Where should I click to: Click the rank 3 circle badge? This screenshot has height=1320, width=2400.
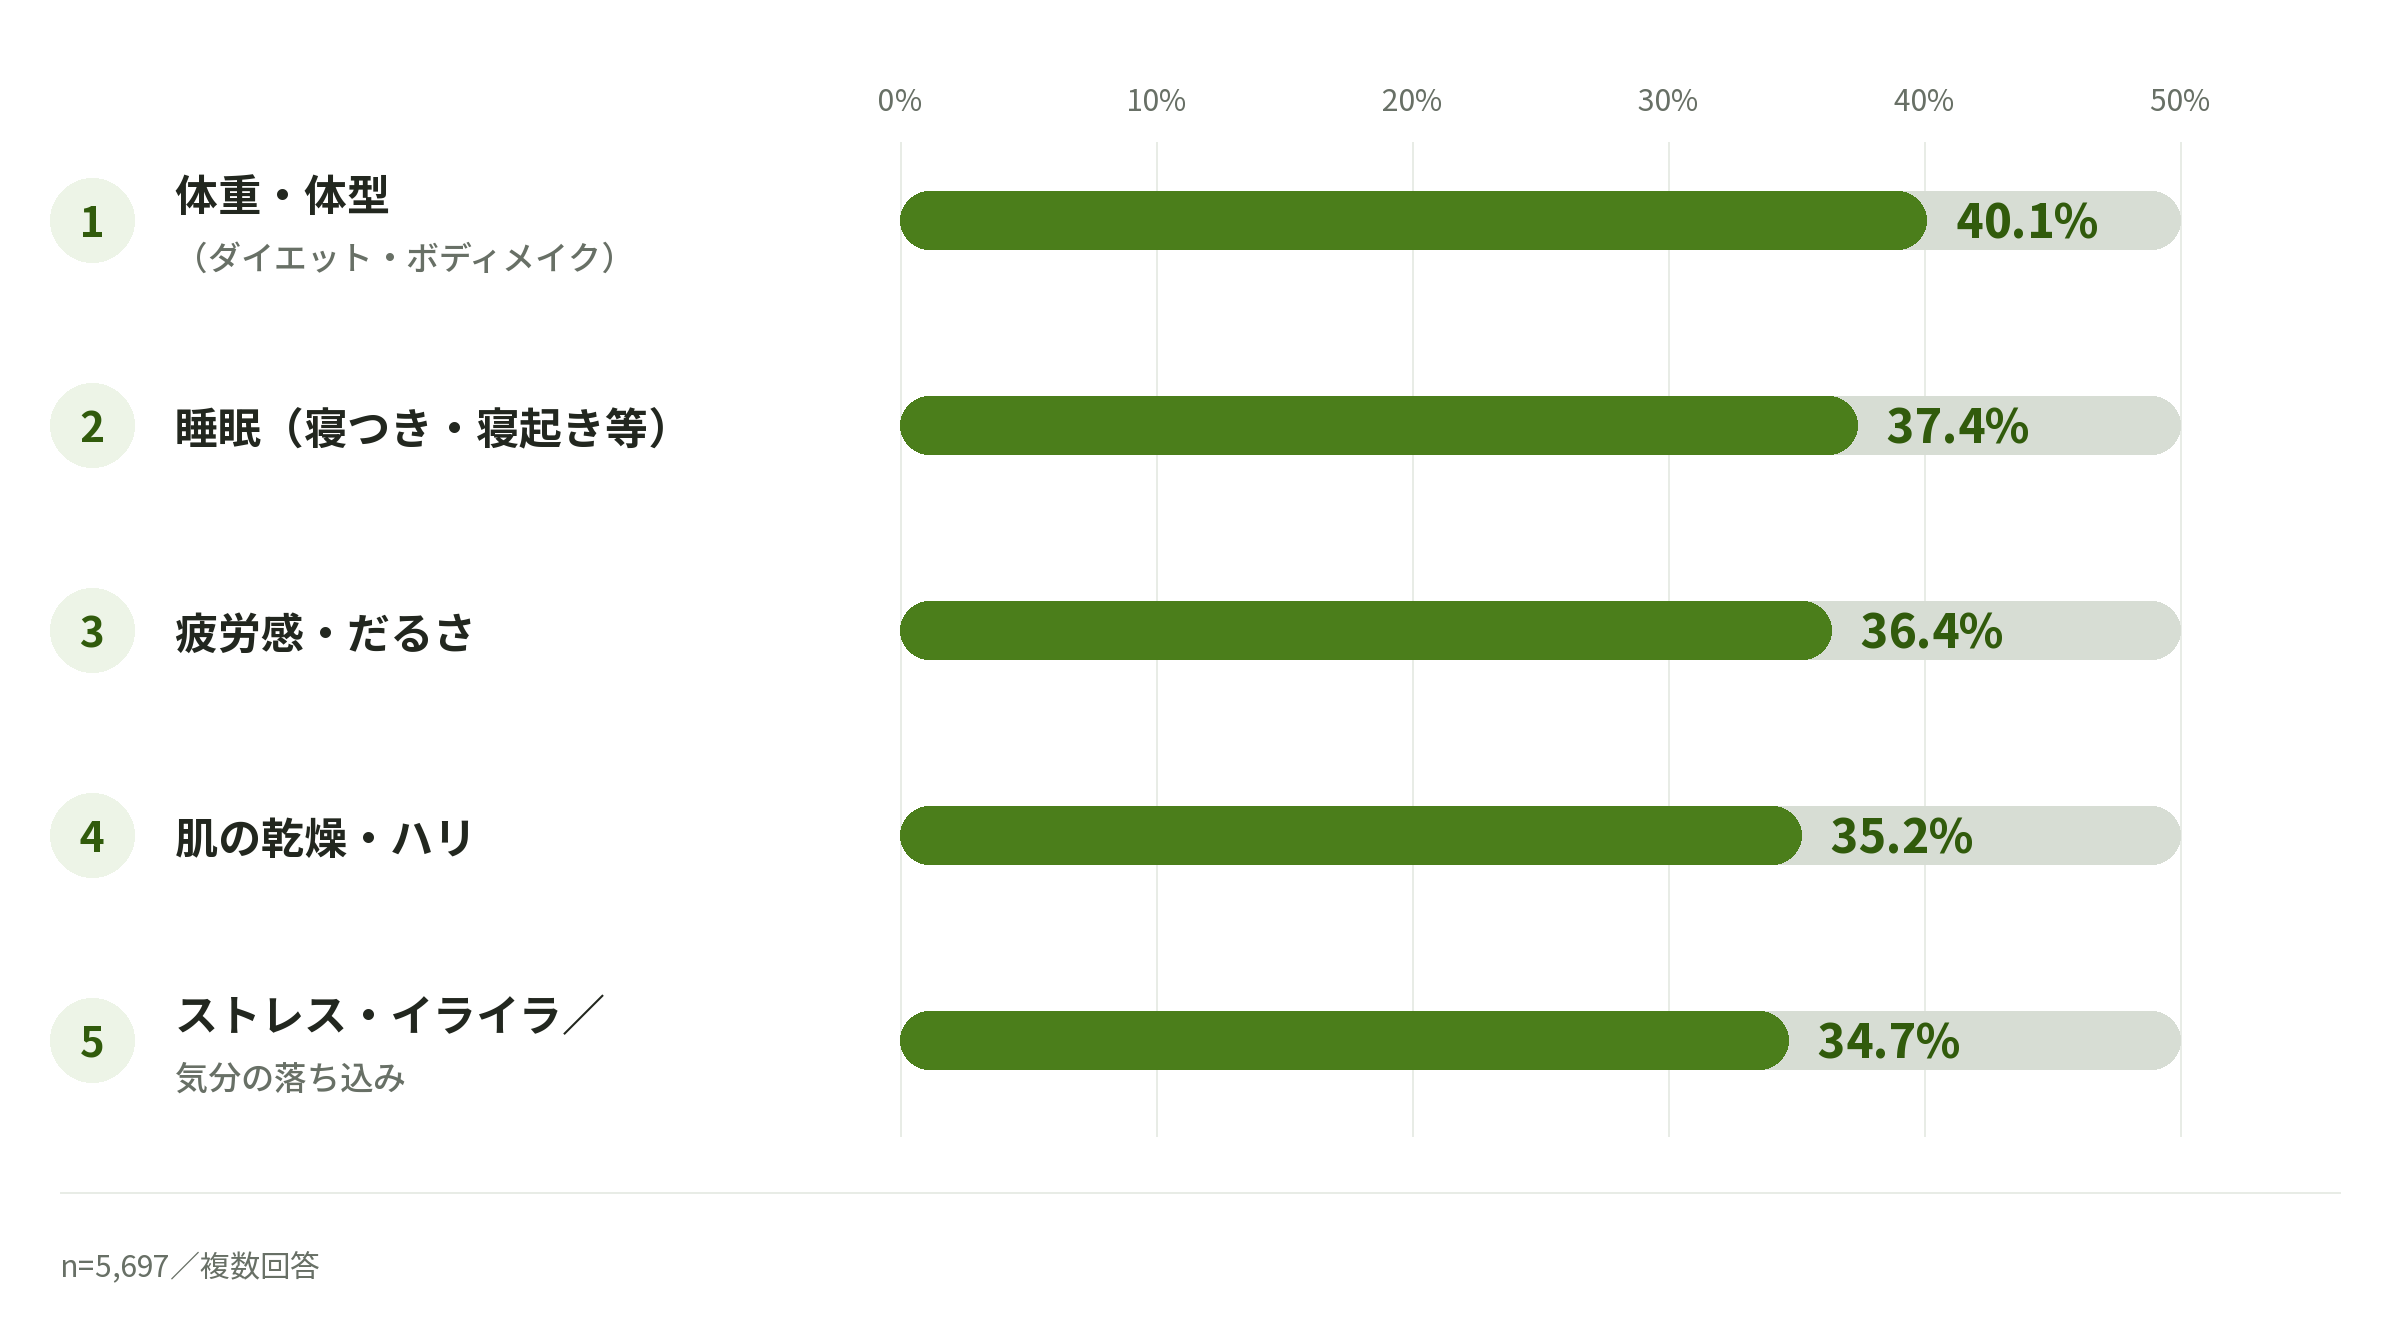pyautogui.click(x=92, y=631)
